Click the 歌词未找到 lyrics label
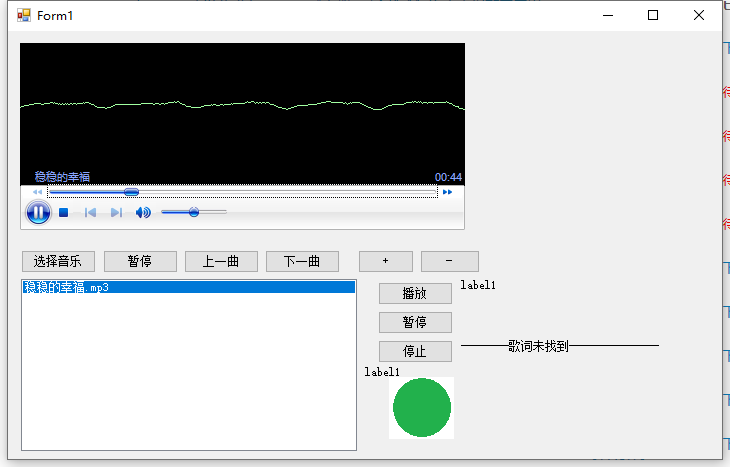730x467 pixels. pos(560,346)
